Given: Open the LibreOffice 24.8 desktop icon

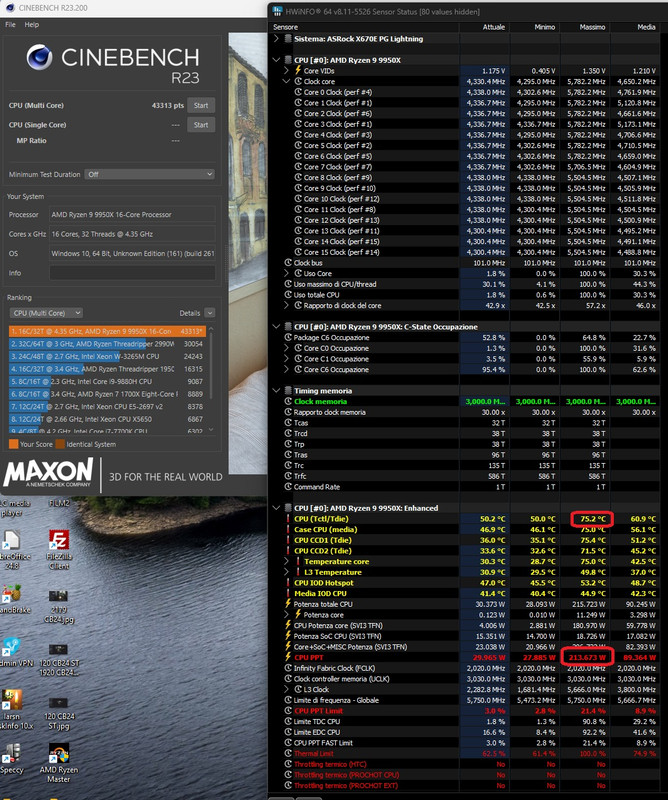Looking at the screenshot, I should [12, 548].
